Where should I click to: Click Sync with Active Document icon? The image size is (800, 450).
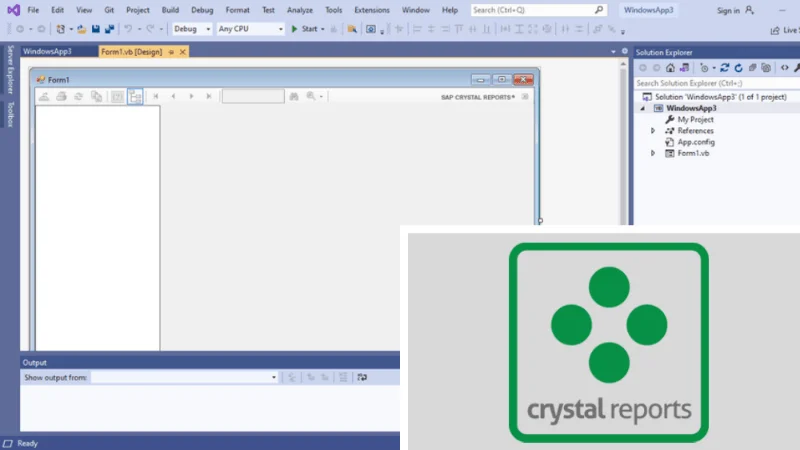pyautogui.click(x=724, y=68)
